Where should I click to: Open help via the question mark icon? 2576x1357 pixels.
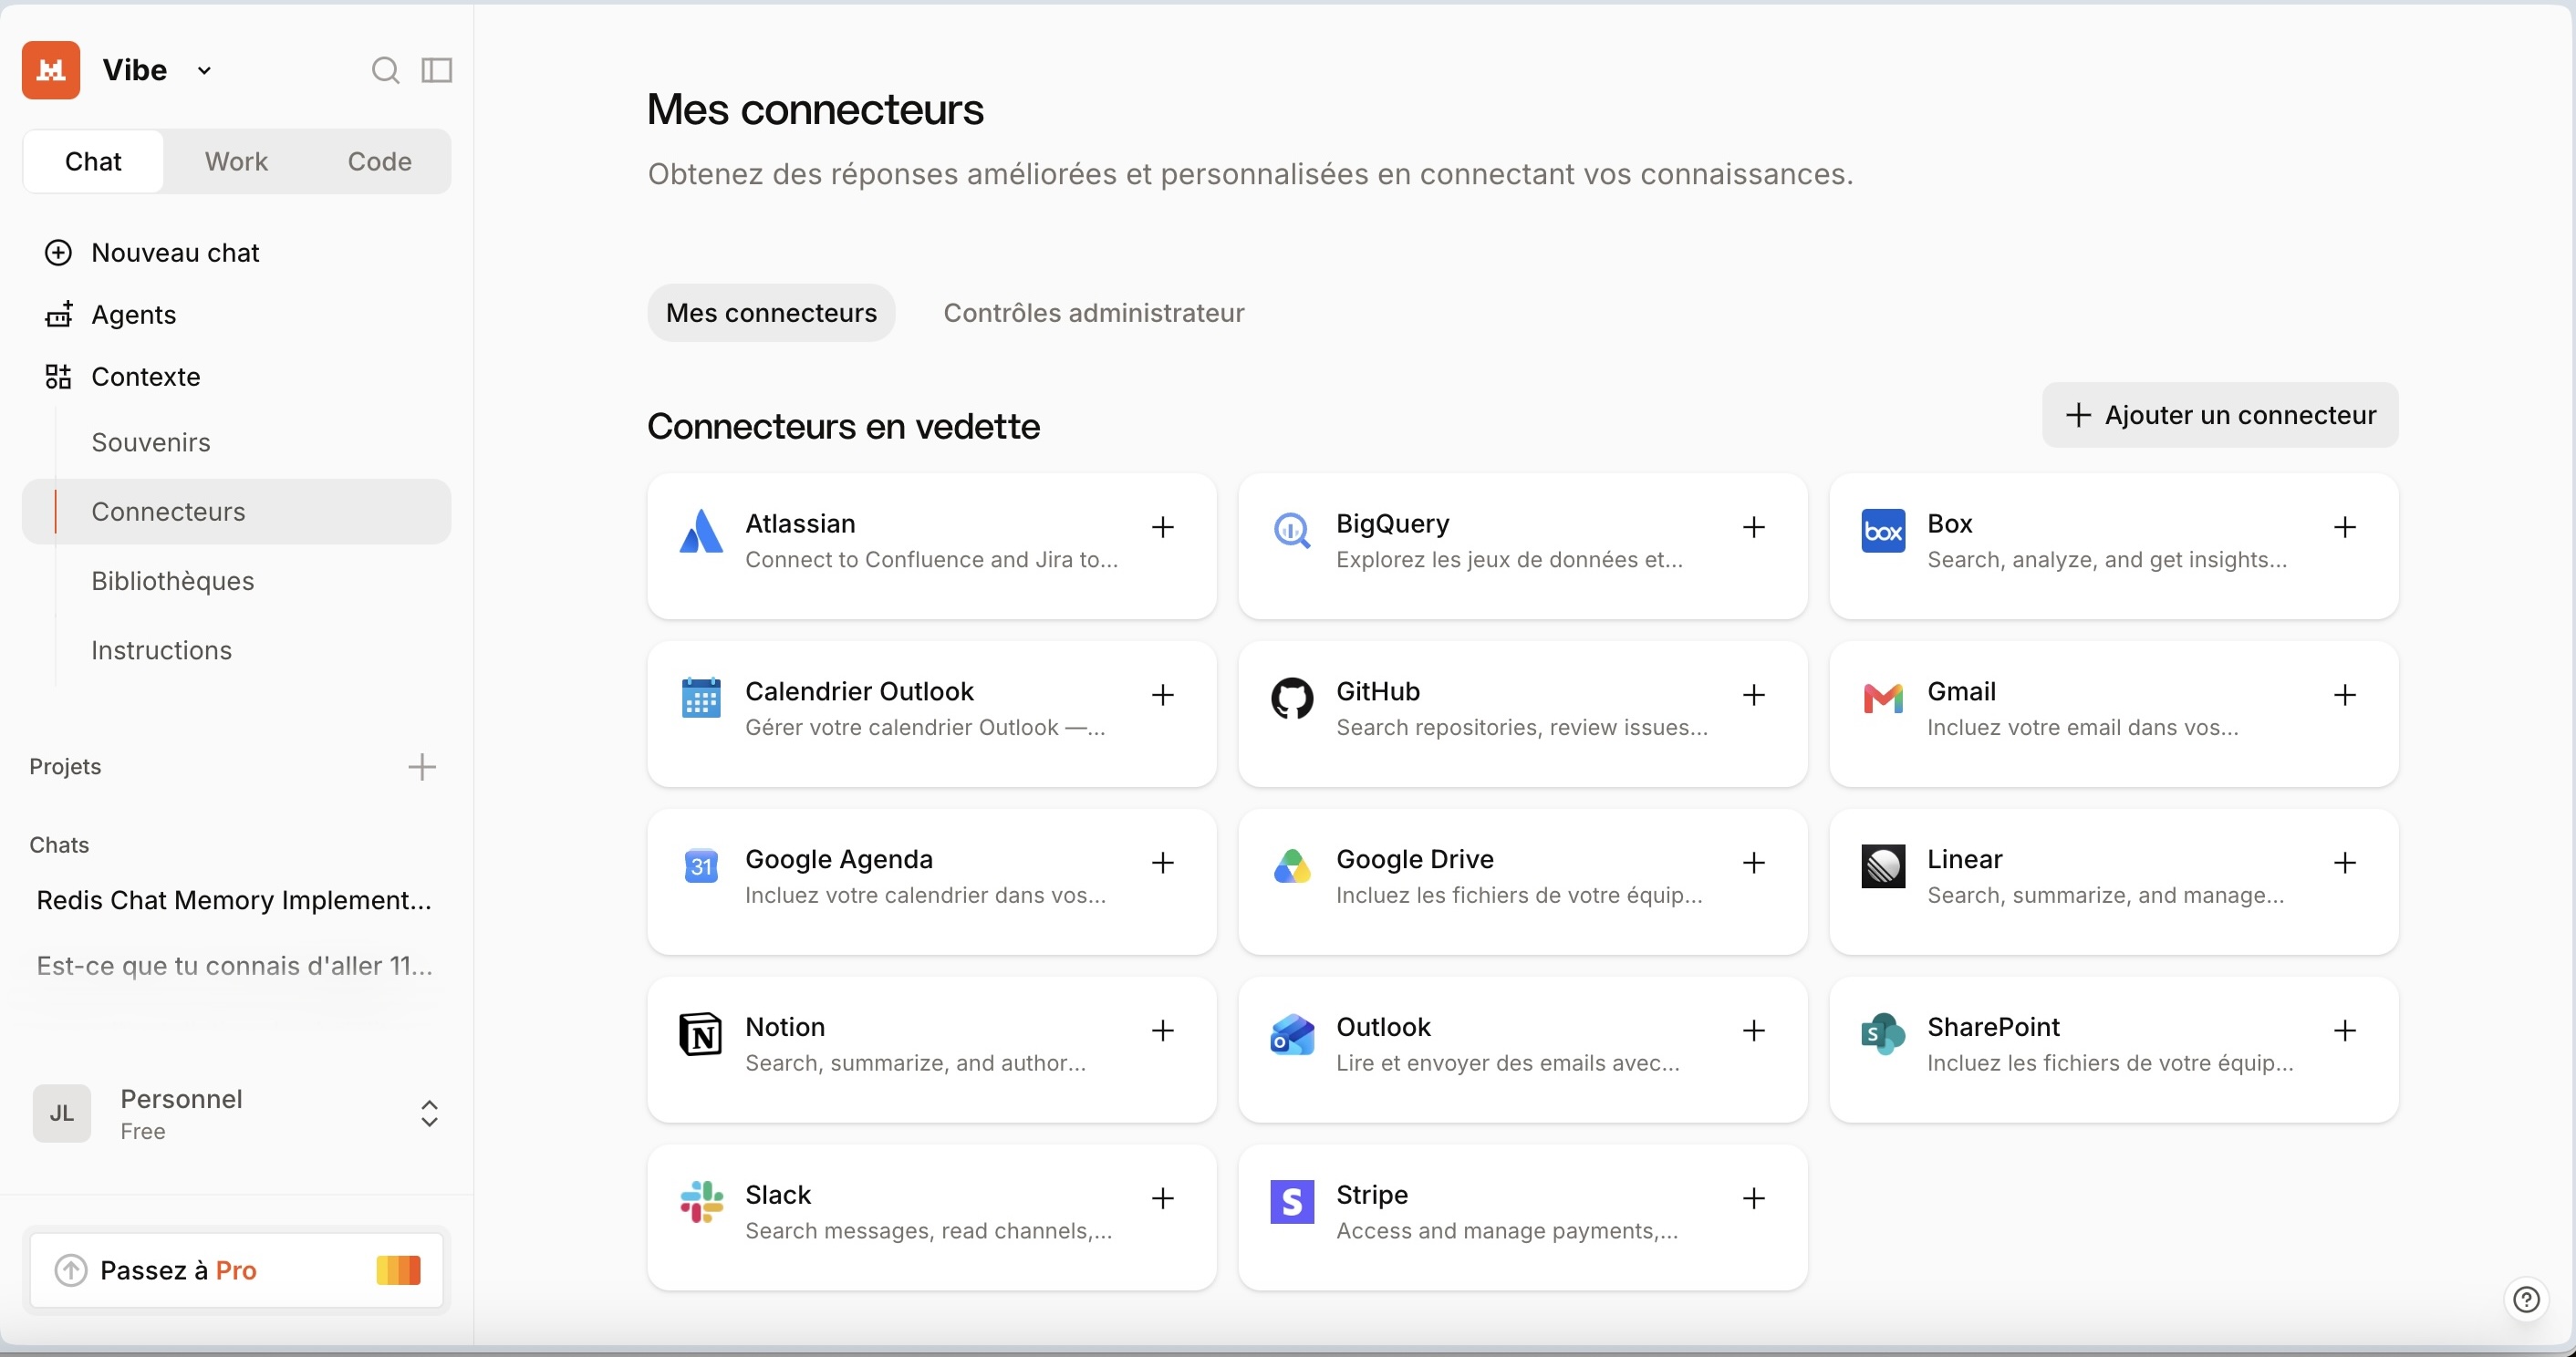click(2527, 1299)
